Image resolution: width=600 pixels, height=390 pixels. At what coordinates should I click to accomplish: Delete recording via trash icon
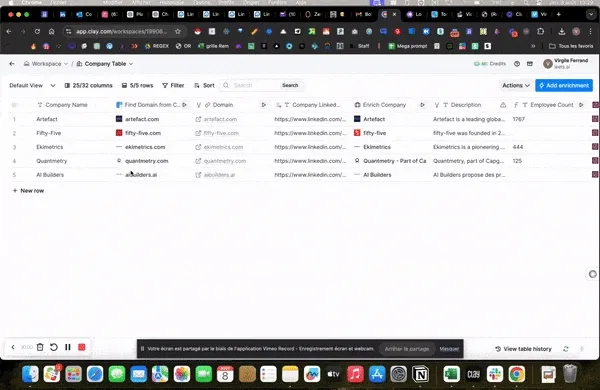pos(40,347)
